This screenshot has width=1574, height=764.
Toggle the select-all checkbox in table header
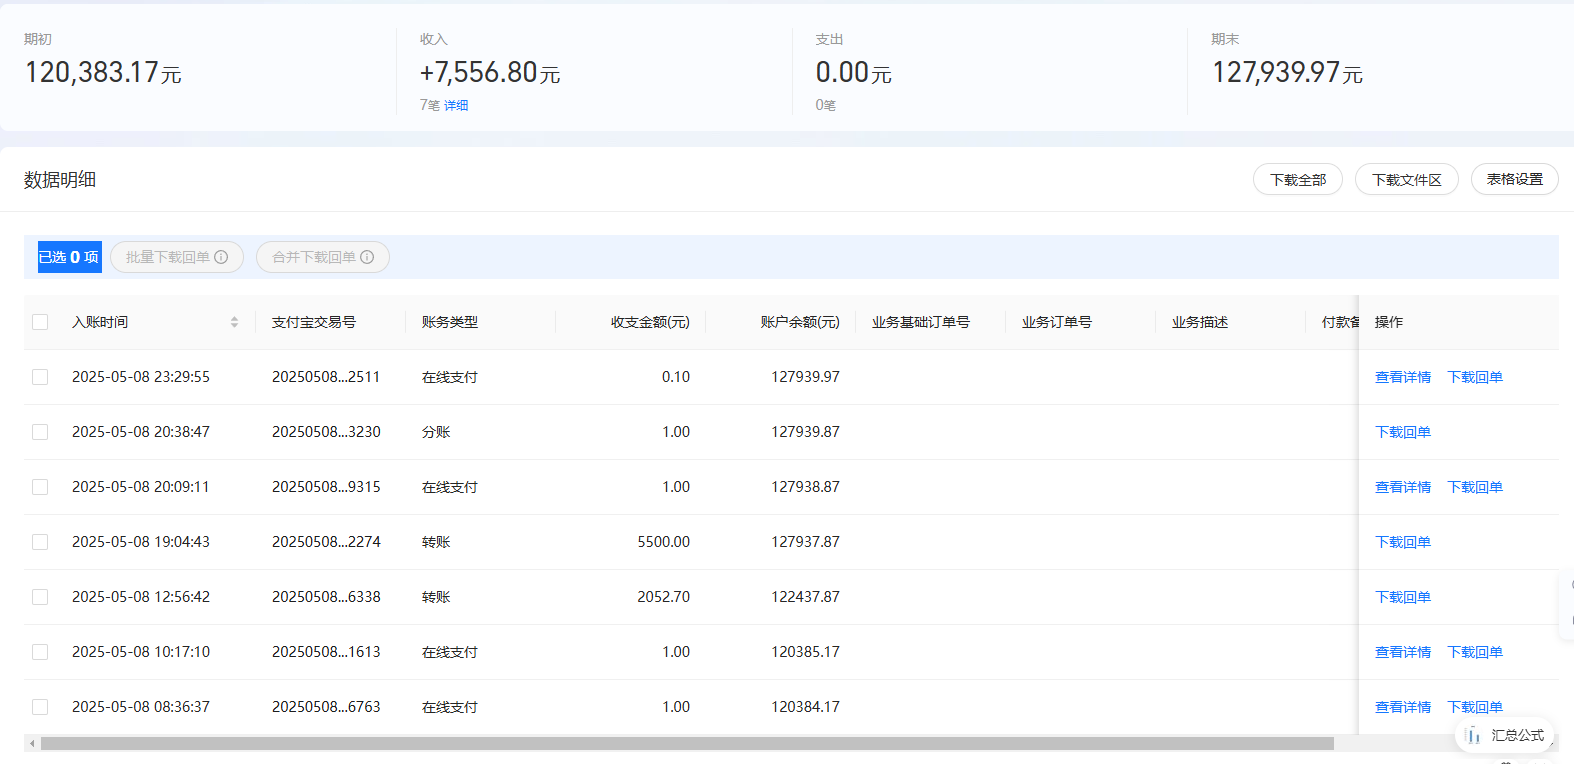[40, 322]
